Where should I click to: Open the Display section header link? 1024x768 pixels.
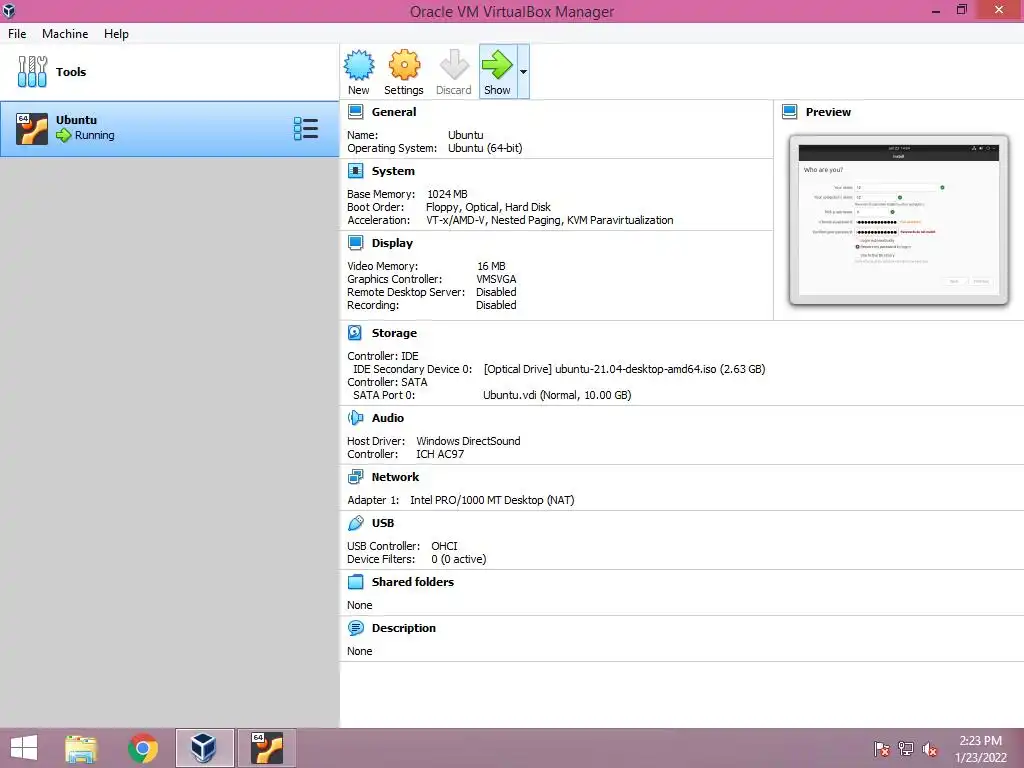pos(392,243)
